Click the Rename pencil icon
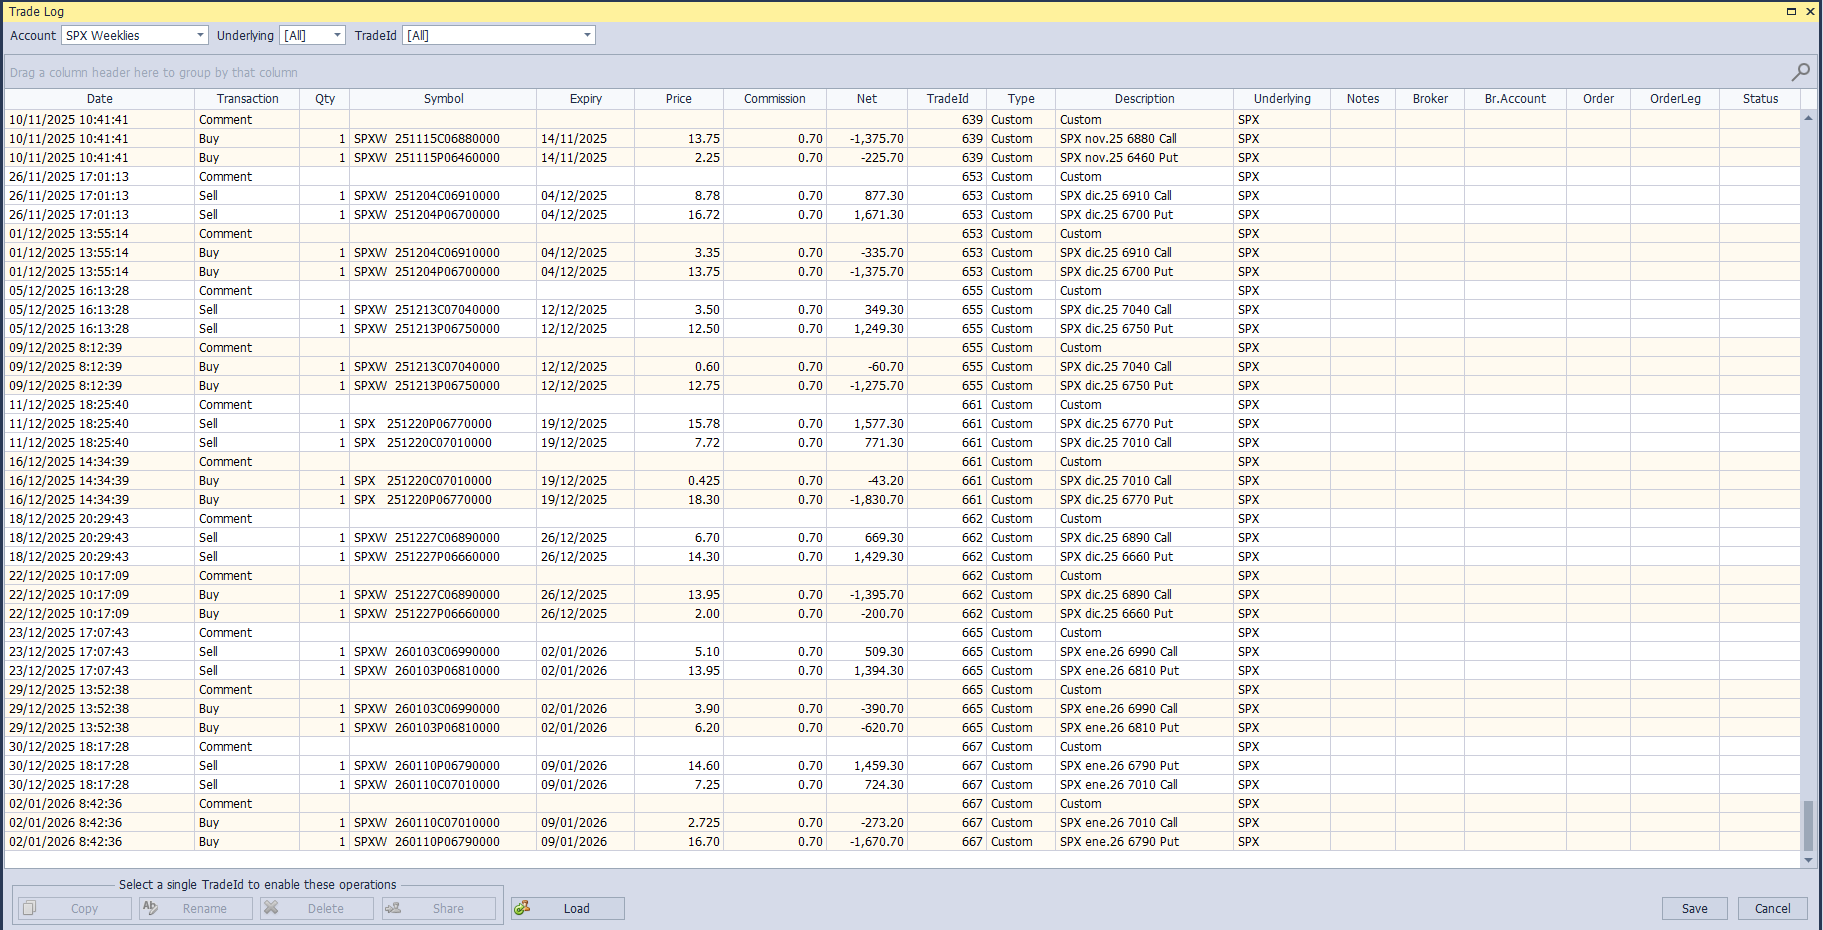This screenshot has height=930, width=1823. coord(151,908)
